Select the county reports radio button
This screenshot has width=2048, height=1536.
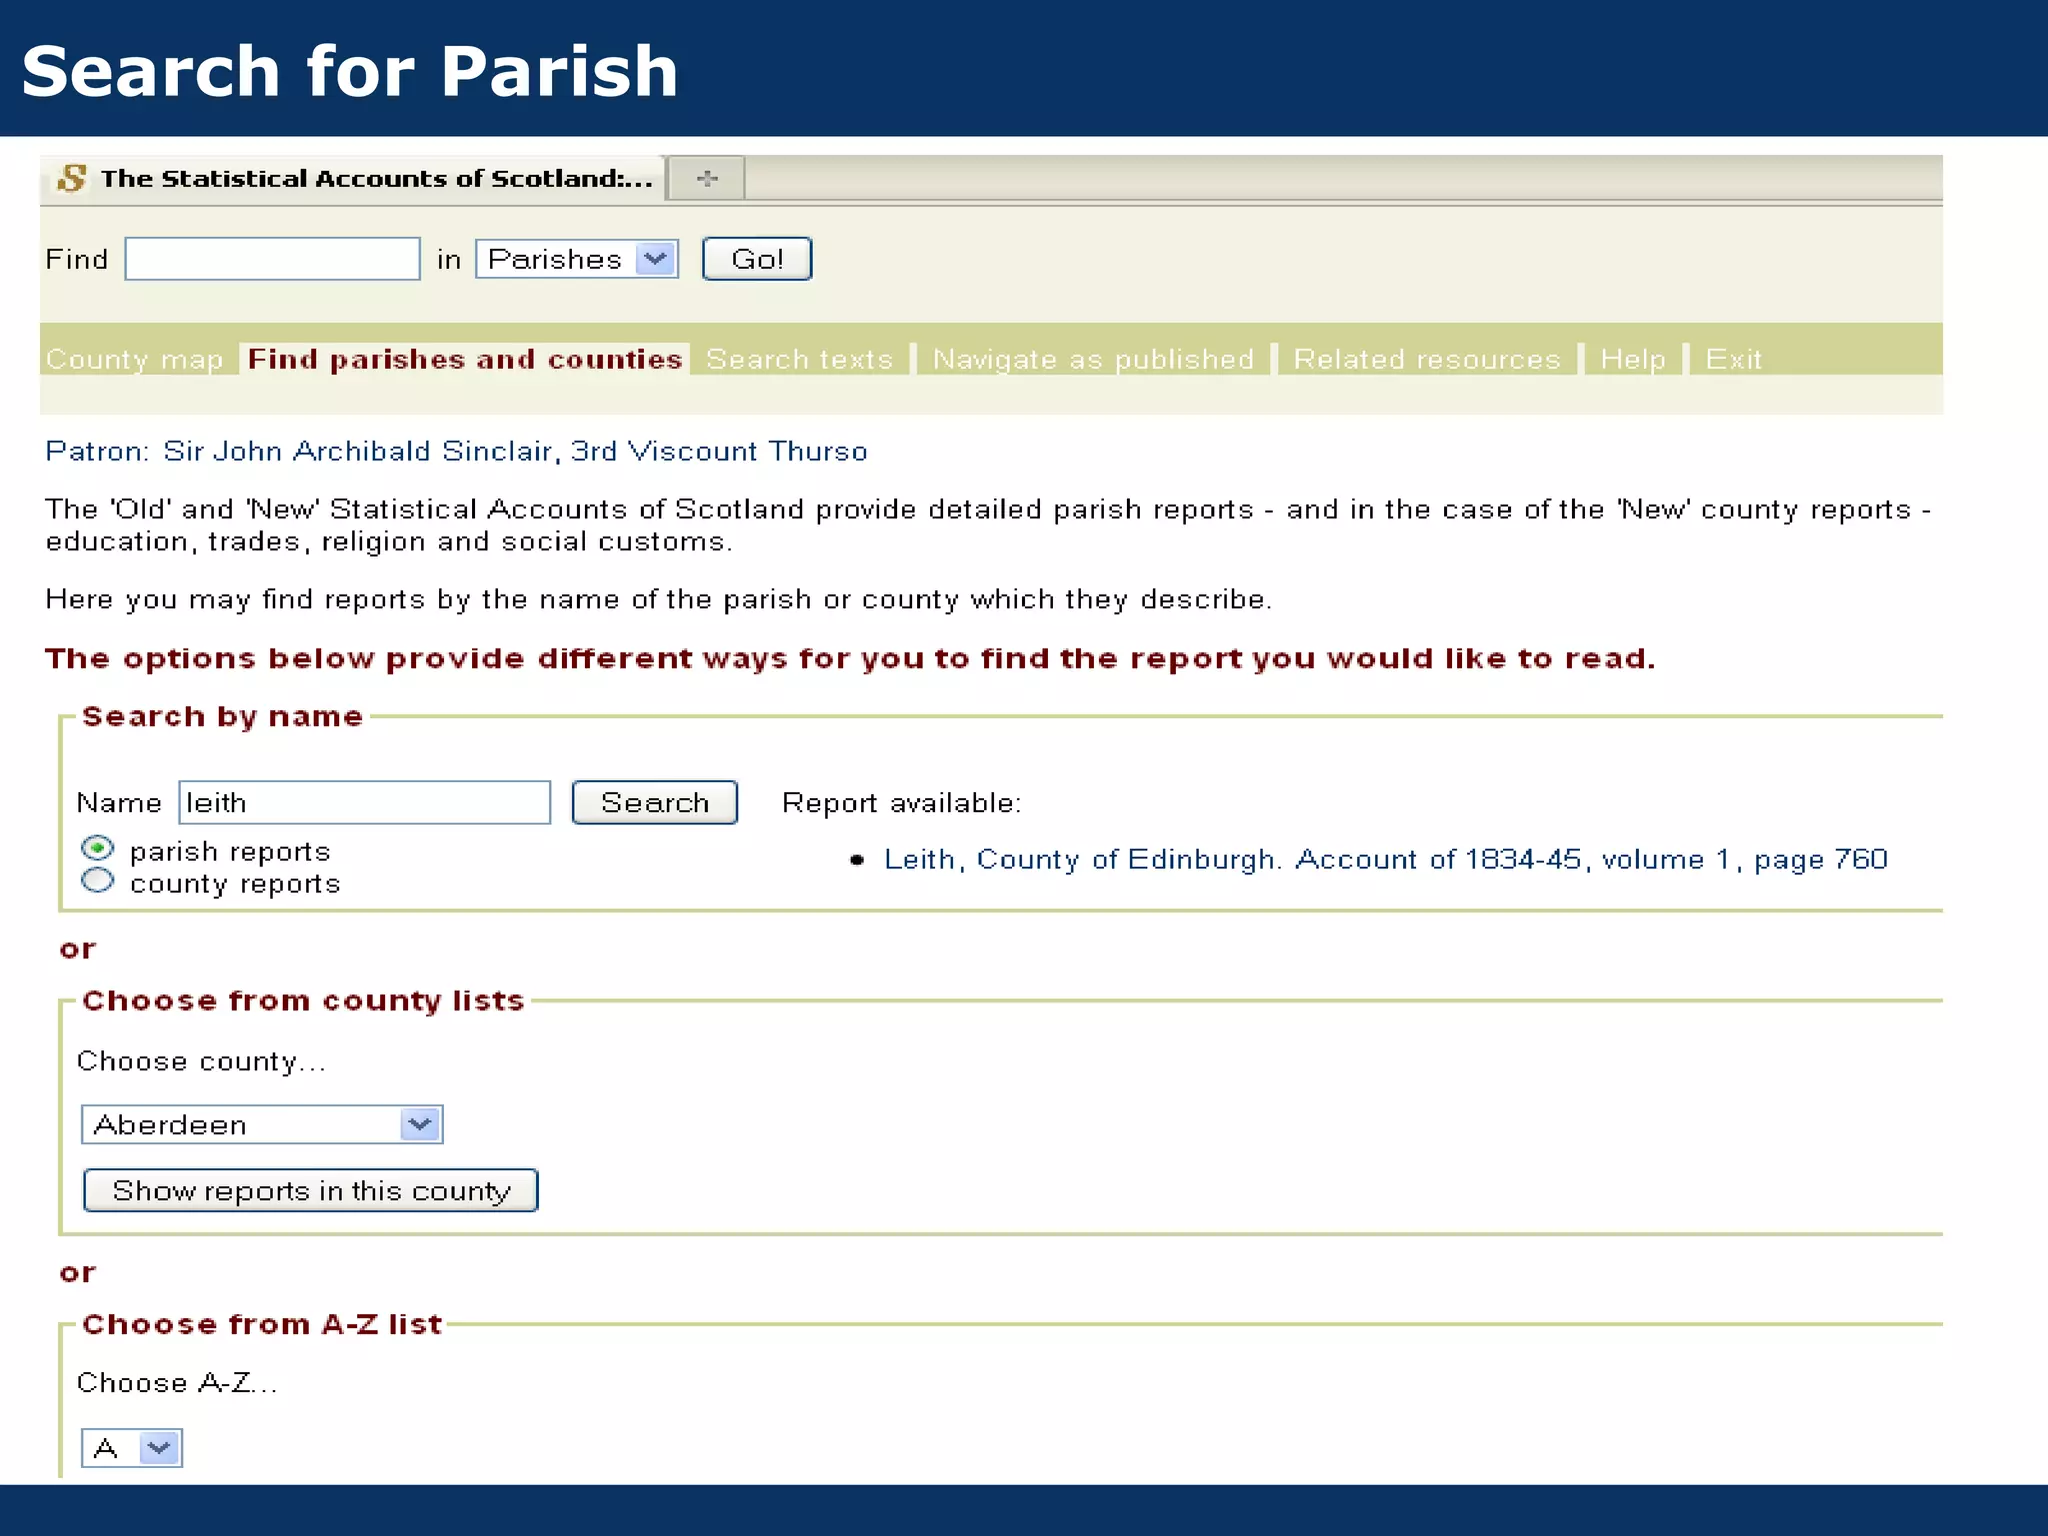tap(97, 881)
